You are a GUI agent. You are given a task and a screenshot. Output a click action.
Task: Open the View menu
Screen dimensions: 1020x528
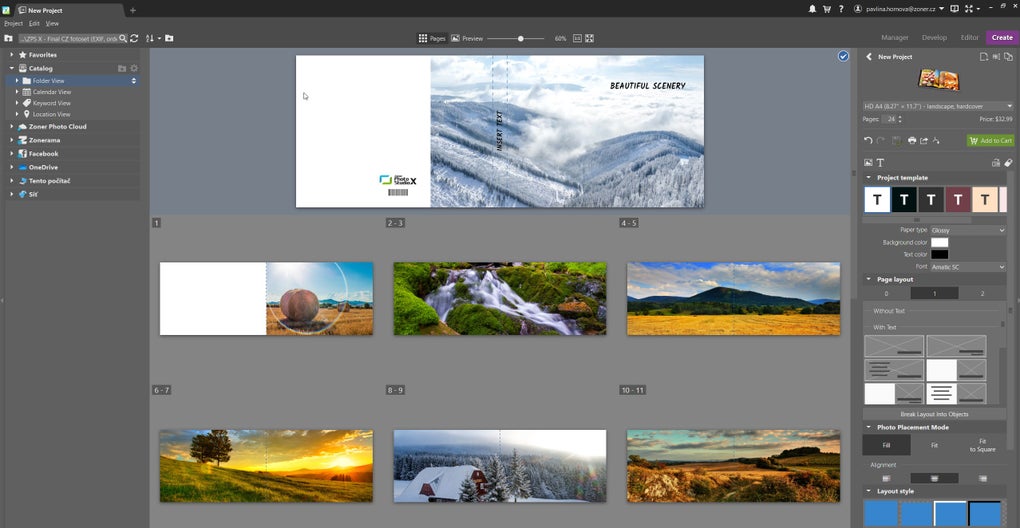[x=52, y=23]
